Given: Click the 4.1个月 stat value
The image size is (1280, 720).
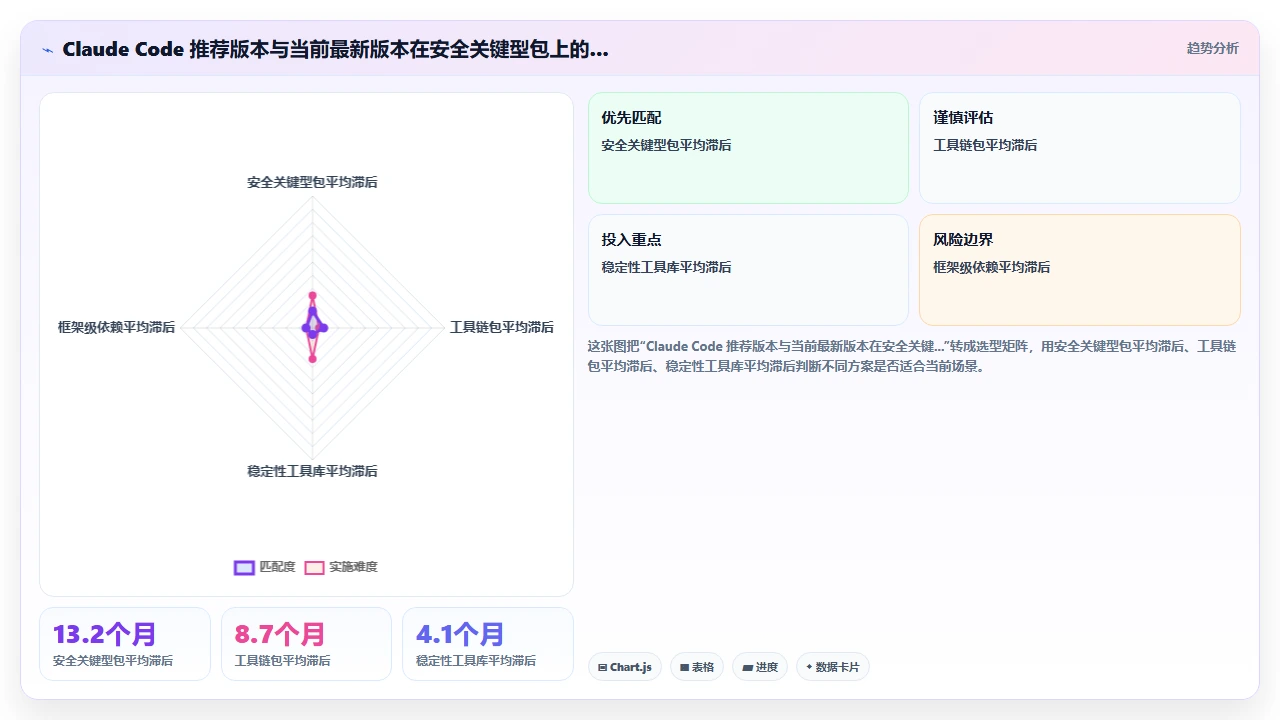Looking at the screenshot, I should pyautogui.click(x=460, y=634).
